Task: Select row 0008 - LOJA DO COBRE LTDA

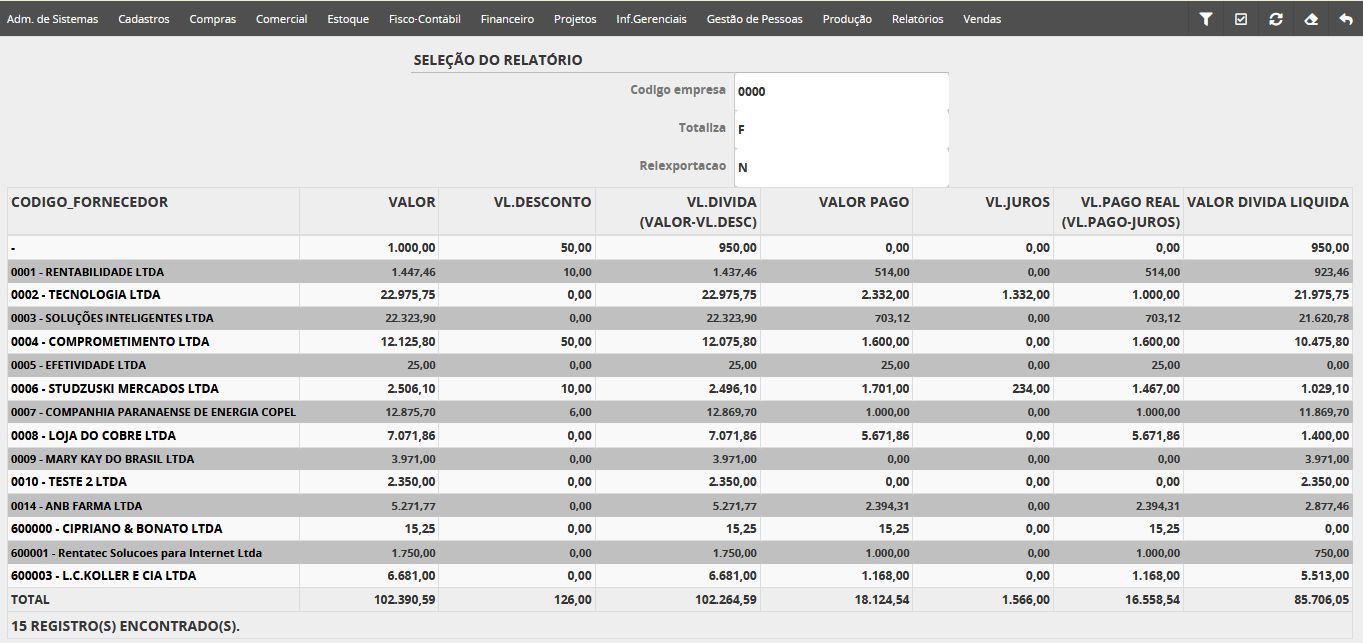Action: (x=680, y=436)
